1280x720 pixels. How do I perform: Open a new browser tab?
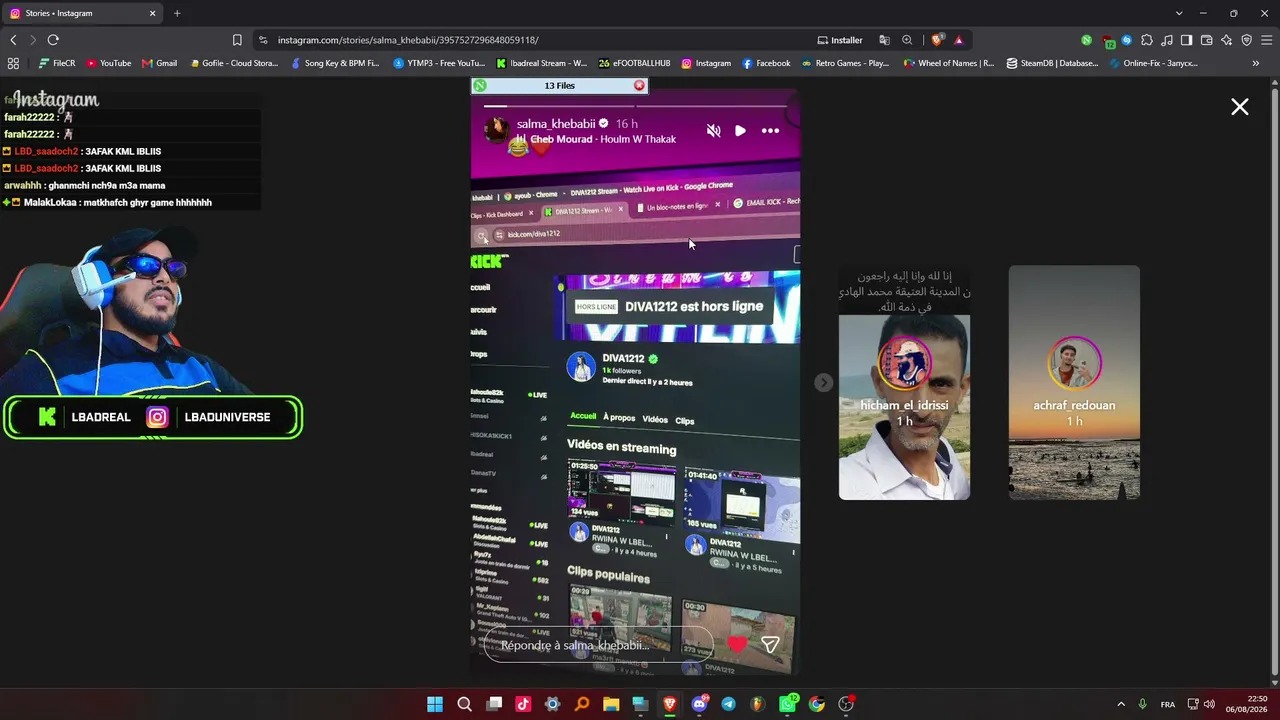click(177, 13)
